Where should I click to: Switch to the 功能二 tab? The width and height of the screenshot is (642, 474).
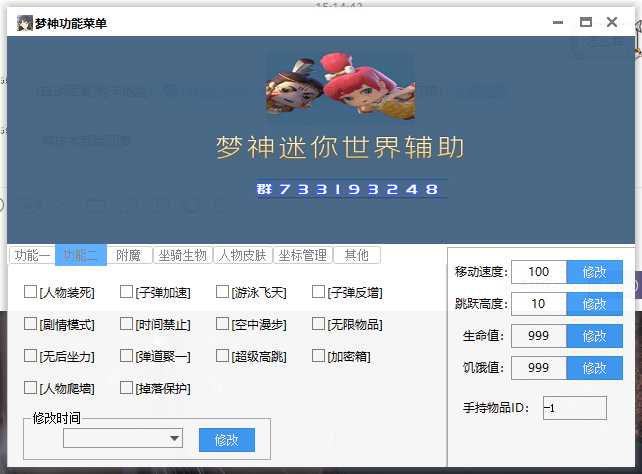pyautogui.click(x=81, y=255)
